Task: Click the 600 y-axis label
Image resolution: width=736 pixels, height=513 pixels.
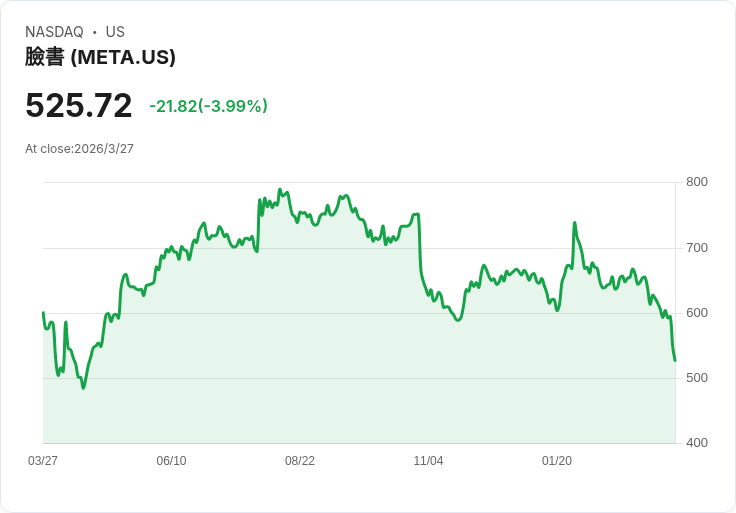Action: point(697,313)
